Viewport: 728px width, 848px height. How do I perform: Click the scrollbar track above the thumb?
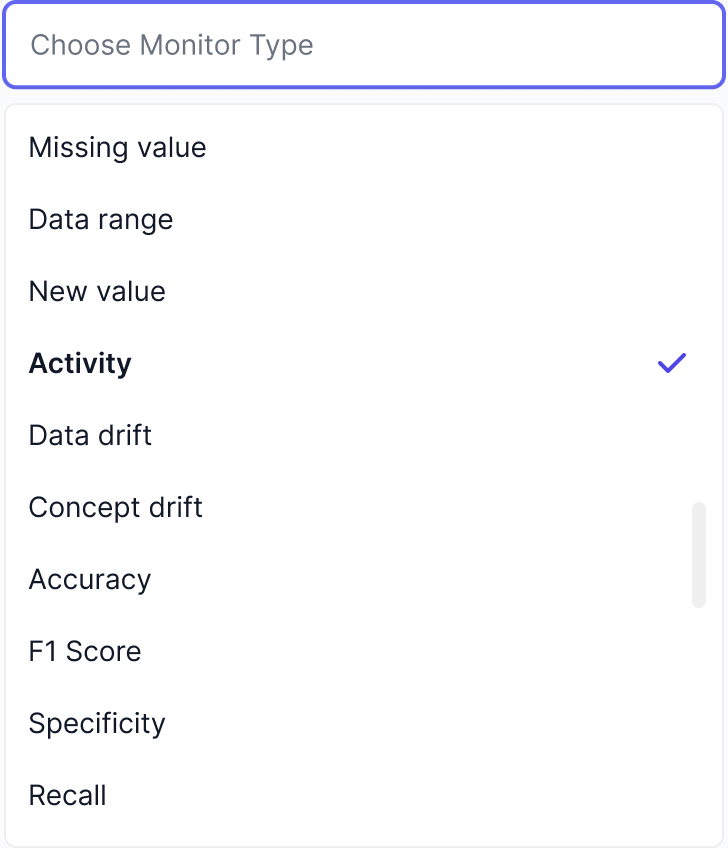(x=699, y=300)
